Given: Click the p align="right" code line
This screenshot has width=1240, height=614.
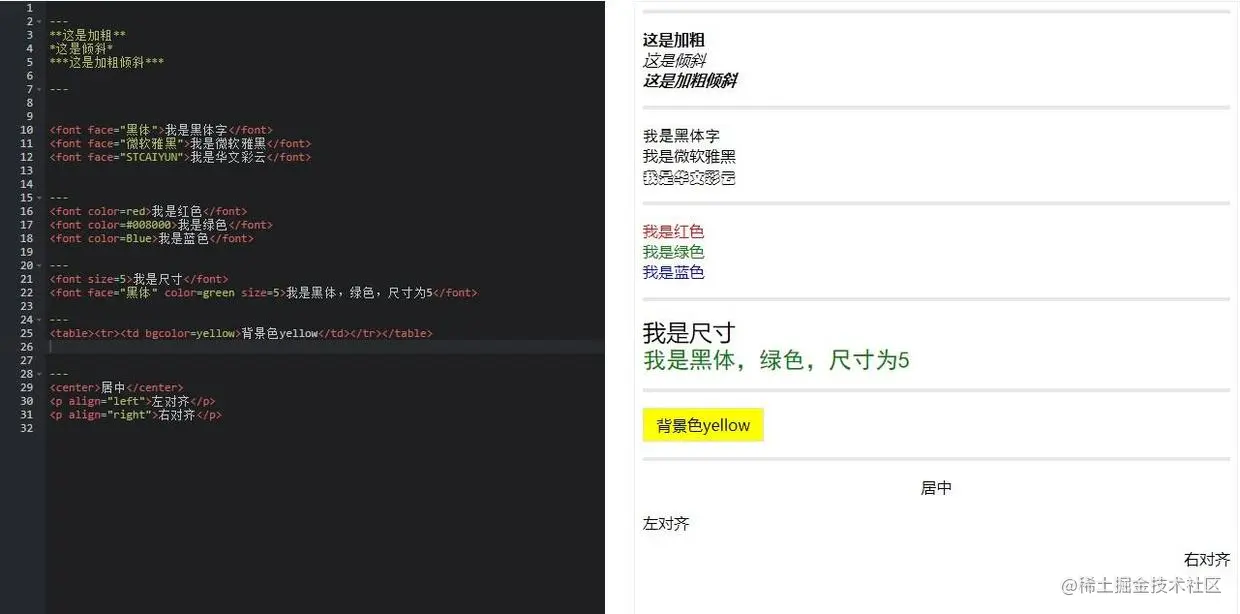Looking at the screenshot, I should [135, 415].
